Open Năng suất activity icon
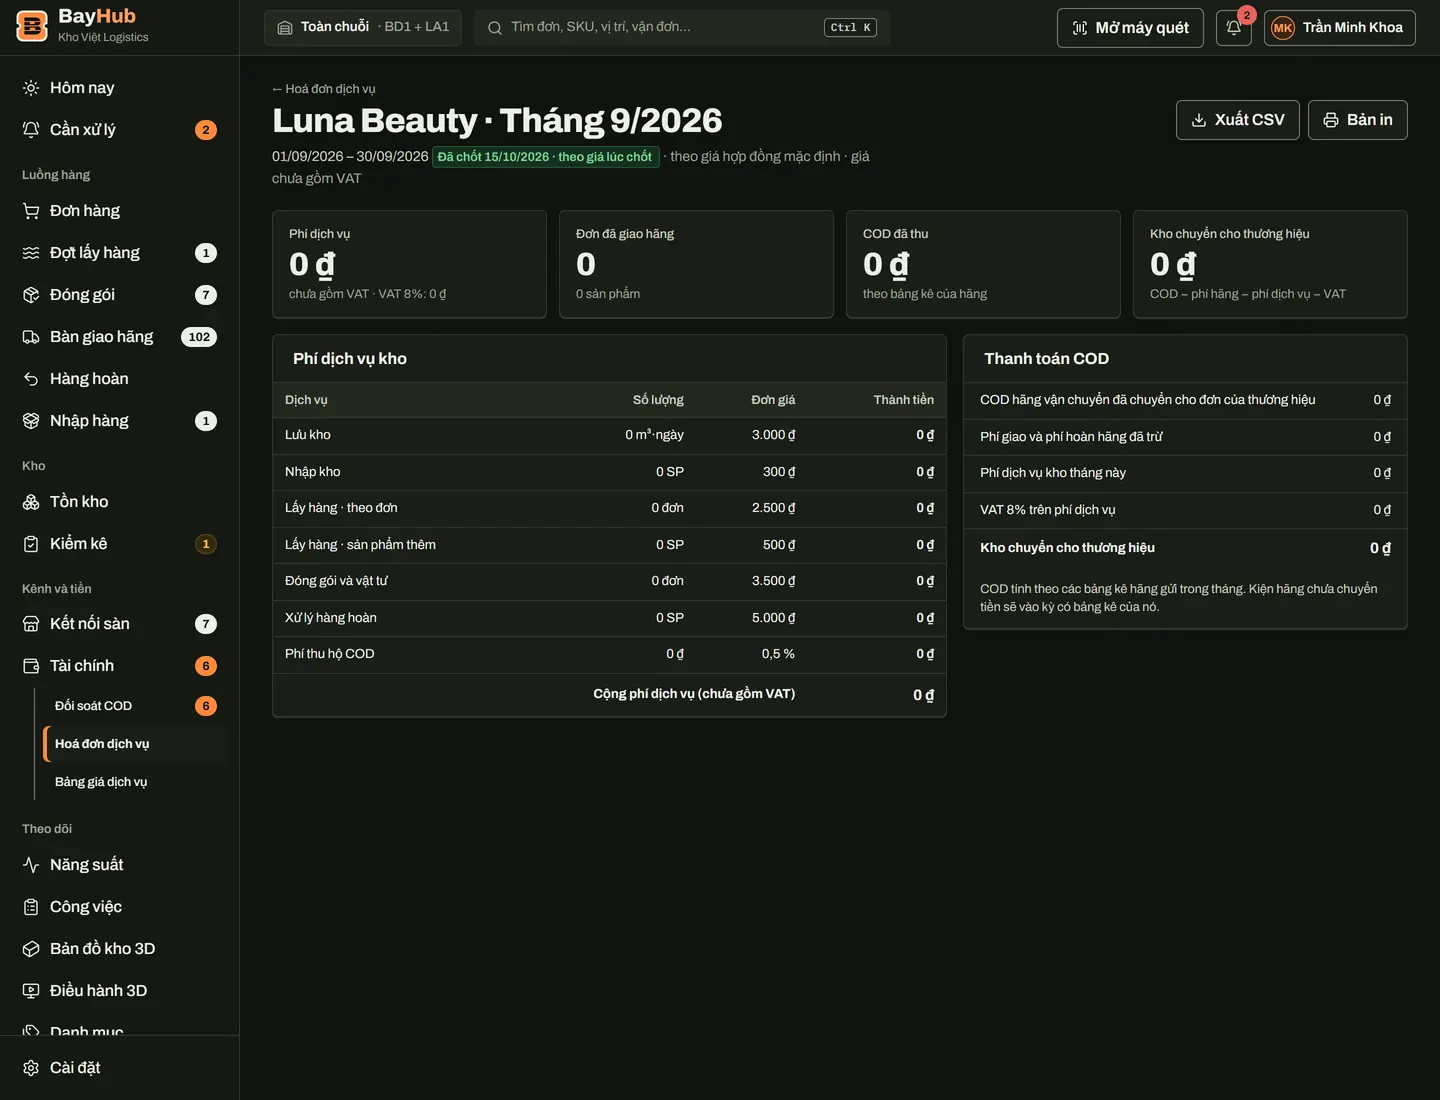Viewport: 1440px width, 1100px height. (x=31, y=865)
